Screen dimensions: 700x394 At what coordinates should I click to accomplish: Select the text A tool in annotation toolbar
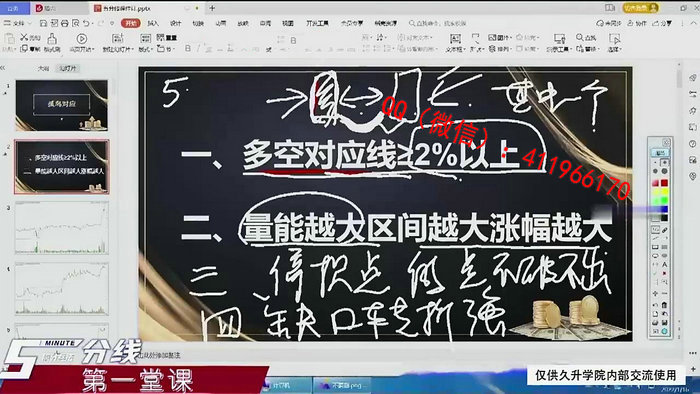click(x=664, y=264)
